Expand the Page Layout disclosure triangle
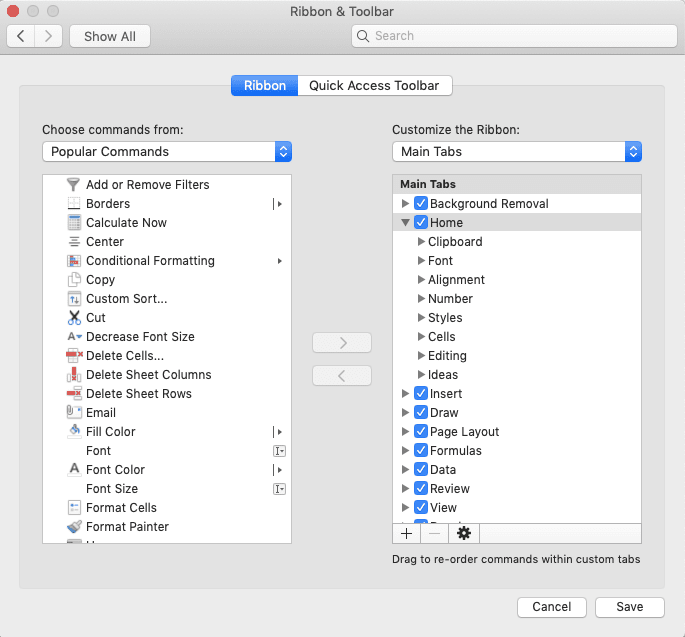Viewport: 685px width, 637px height. [x=405, y=431]
